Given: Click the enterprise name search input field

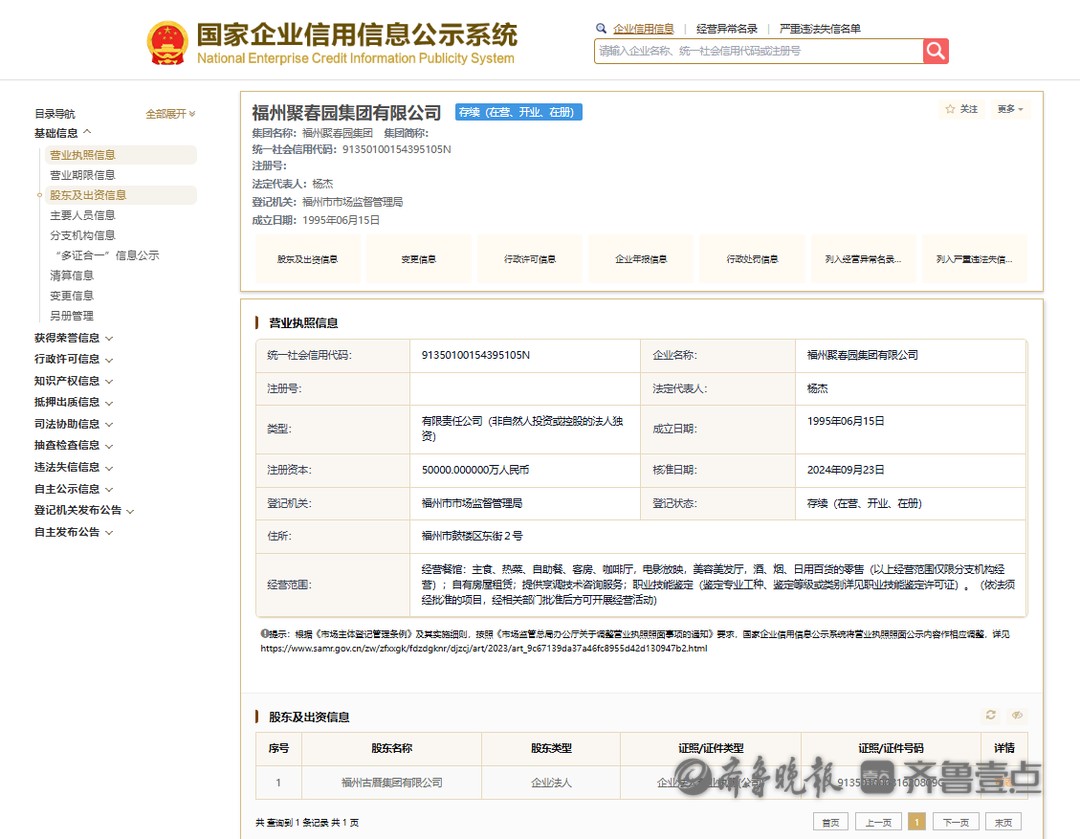Looking at the screenshot, I should [x=758, y=51].
